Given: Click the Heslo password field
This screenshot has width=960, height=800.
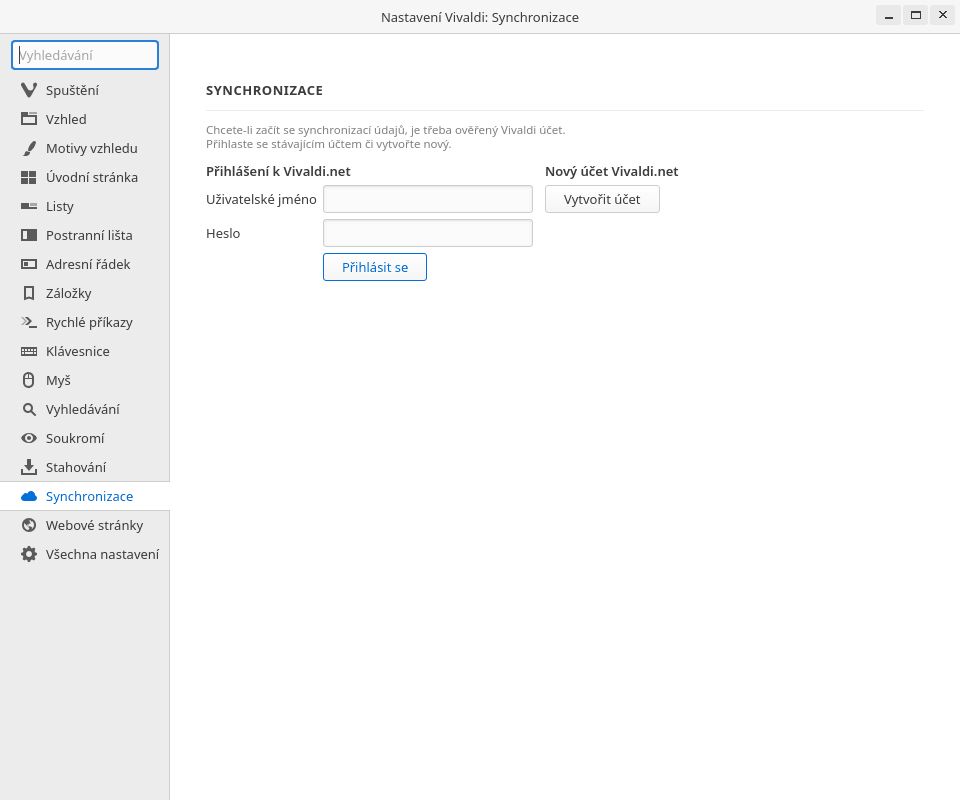Looking at the screenshot, I should (427, 233).
